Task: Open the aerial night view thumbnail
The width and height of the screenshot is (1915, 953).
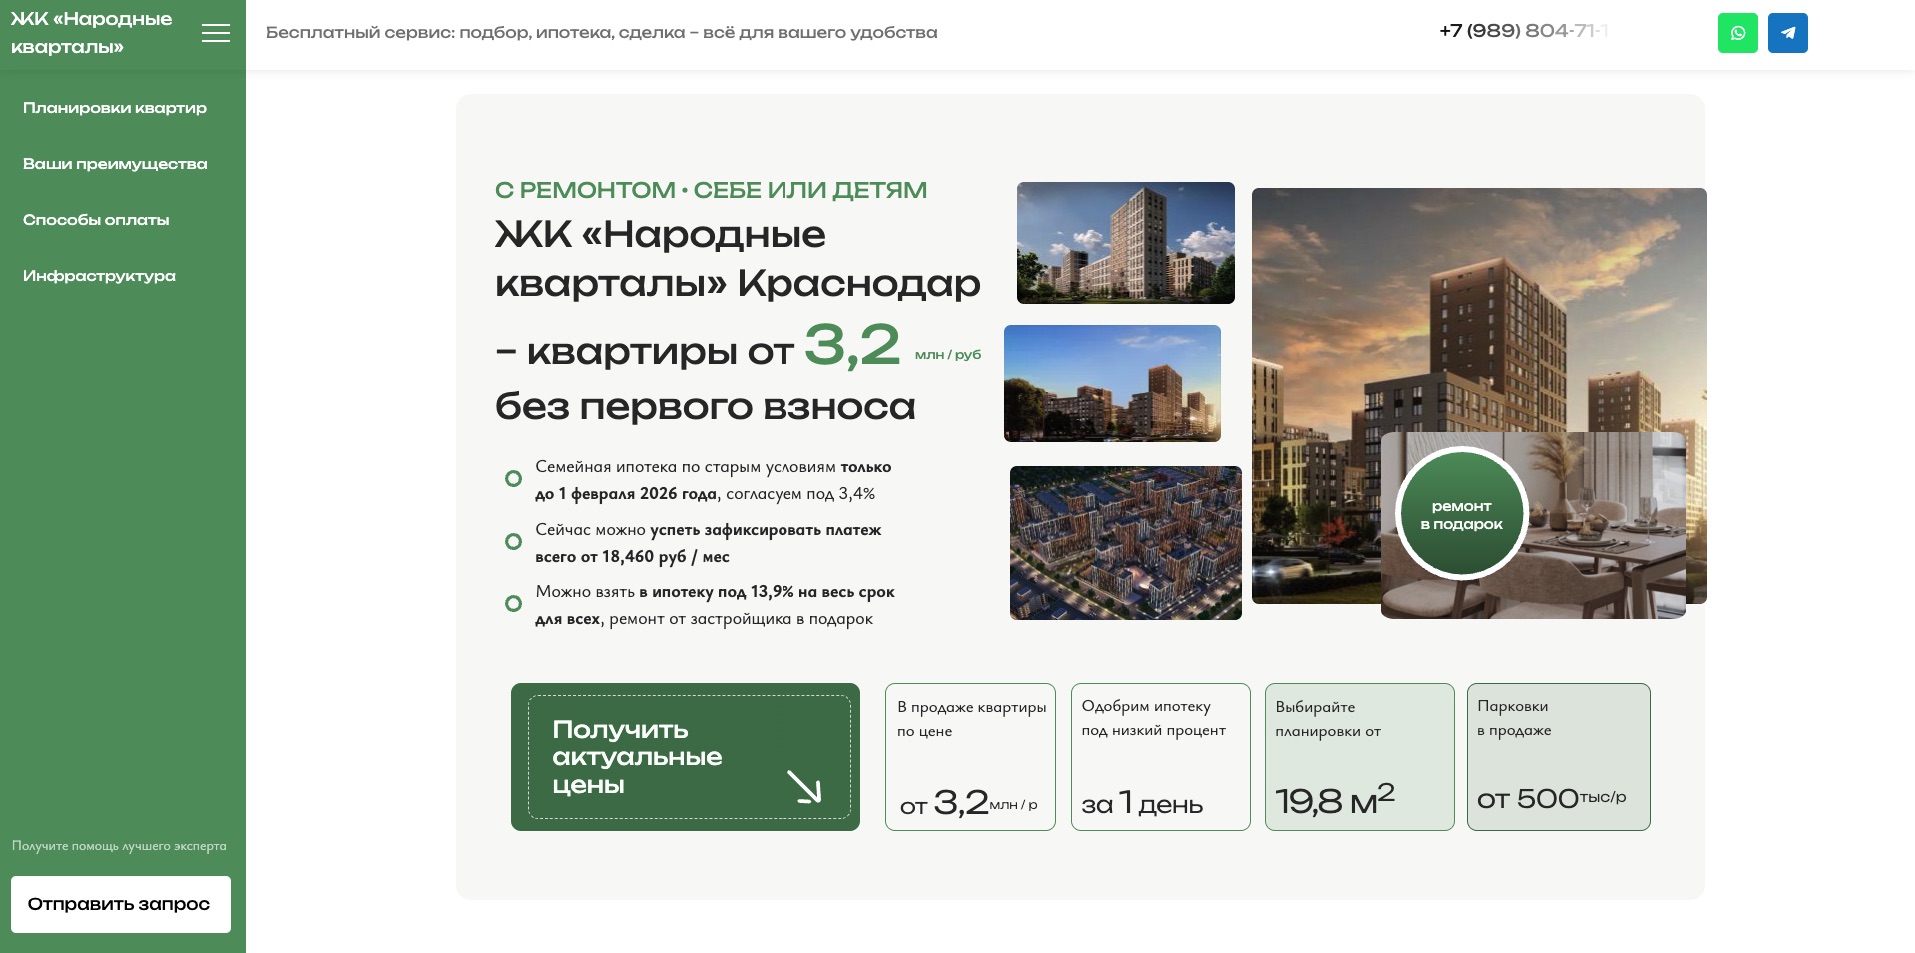Action: tap(1125, 543)
